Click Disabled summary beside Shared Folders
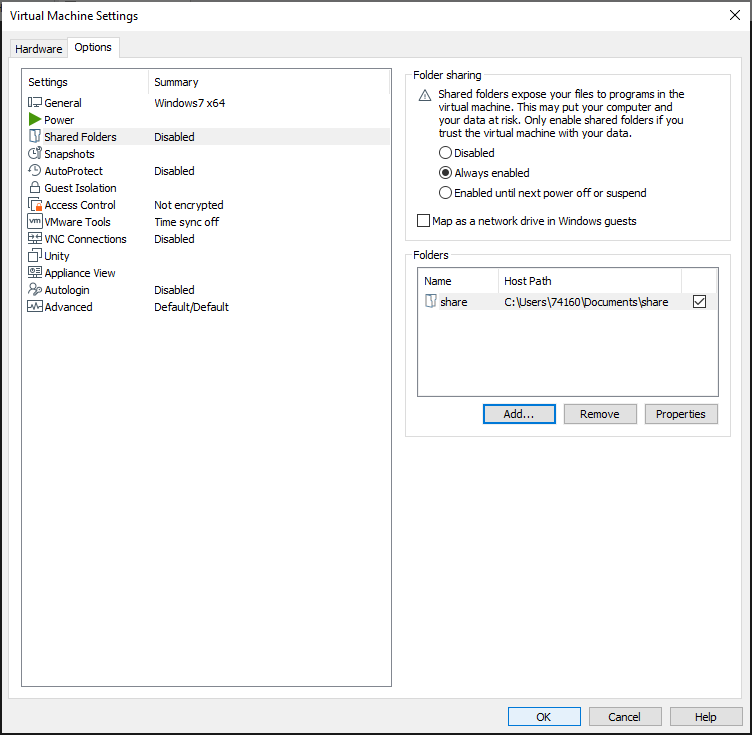Screen dimensions: 752x735 point(174,137)
